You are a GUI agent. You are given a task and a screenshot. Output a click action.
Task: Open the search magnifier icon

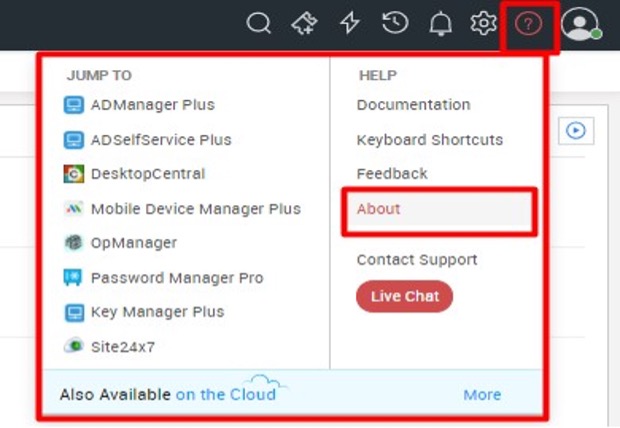pyautogui.click(x=259, y=23)
